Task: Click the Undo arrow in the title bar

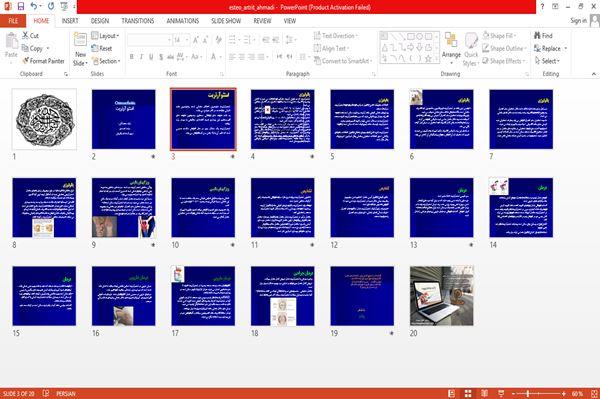Action: pos(34,6)
